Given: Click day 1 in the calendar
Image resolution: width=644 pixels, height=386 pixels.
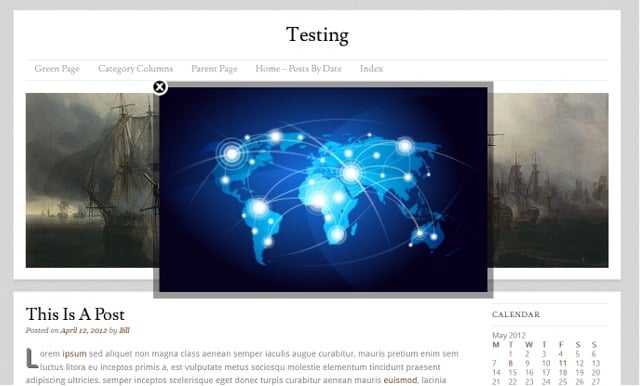Looking at the screenshot, I should 511,354.
